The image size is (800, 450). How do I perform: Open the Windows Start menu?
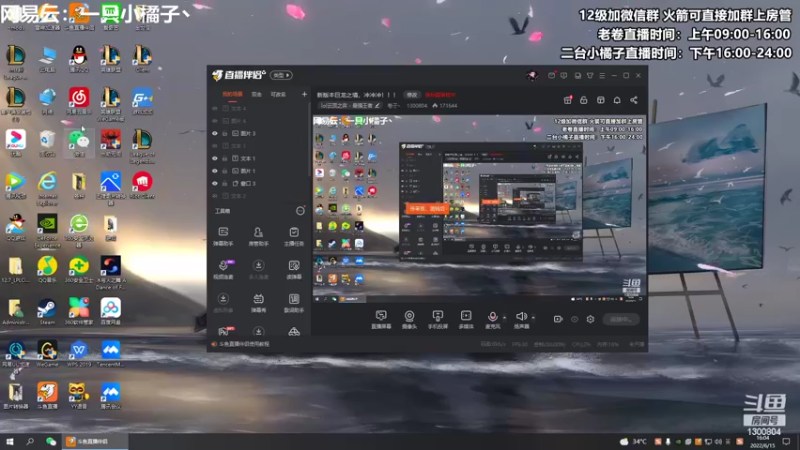click(10, 441)
